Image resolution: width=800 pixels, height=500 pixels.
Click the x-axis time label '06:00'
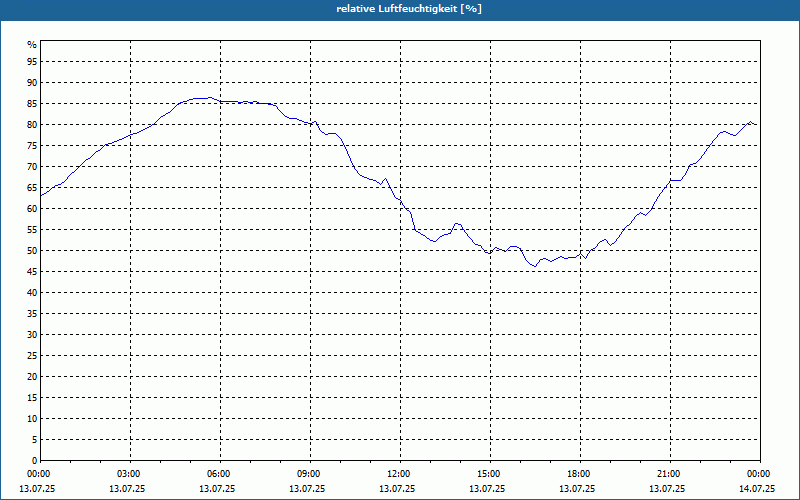pos(219,474)
